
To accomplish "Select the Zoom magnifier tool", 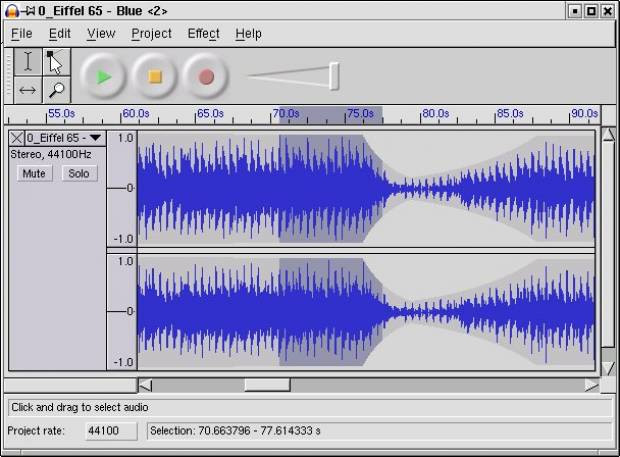I will click(56, 90).
